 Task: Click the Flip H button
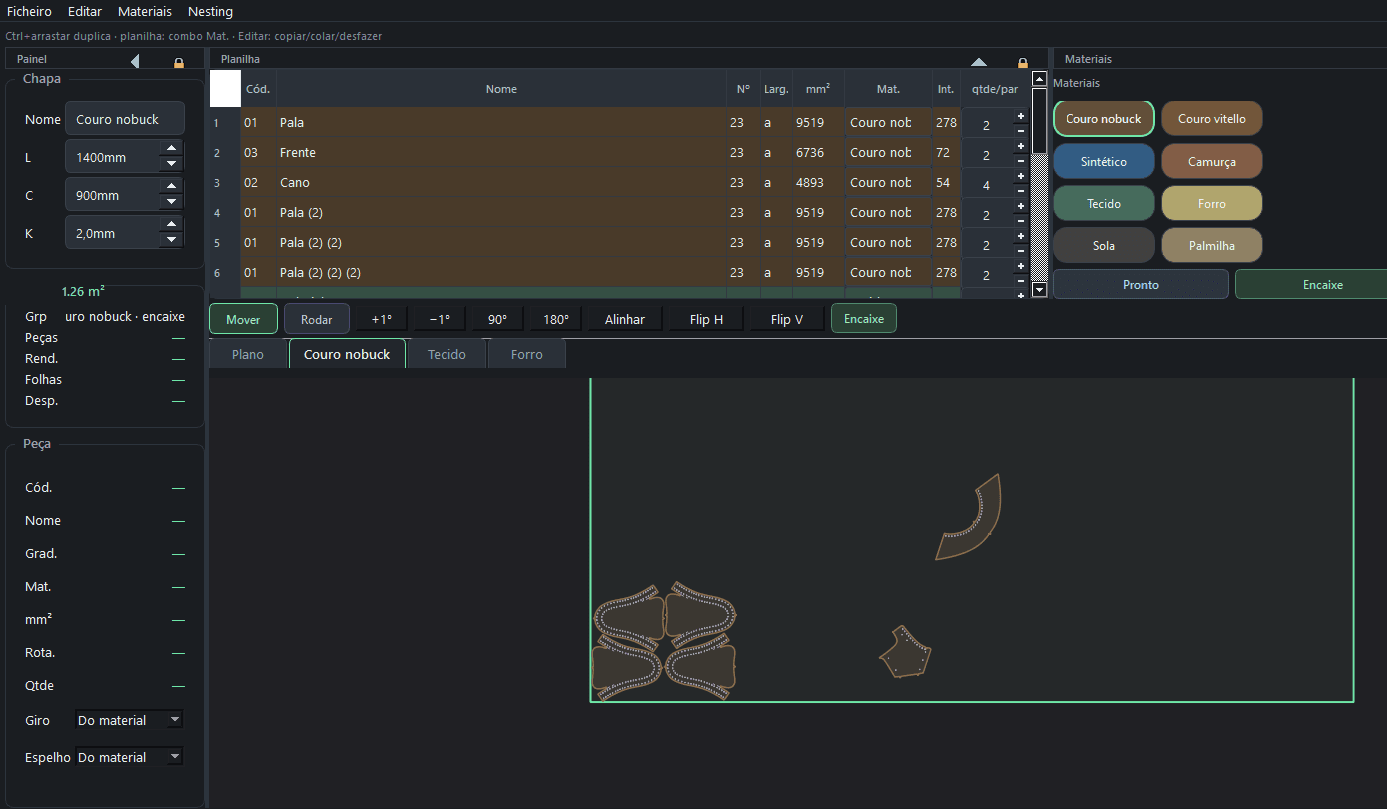[706, 319]
